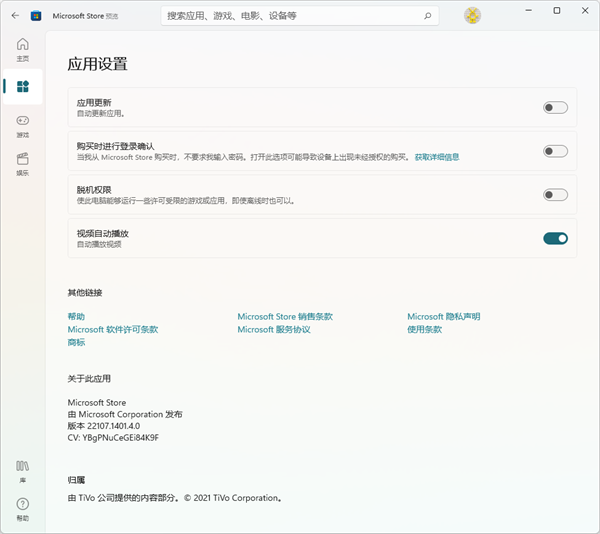The image size is (600, 534).
Task: Click the 使用条款 link
Action: (x=424, y=329)
